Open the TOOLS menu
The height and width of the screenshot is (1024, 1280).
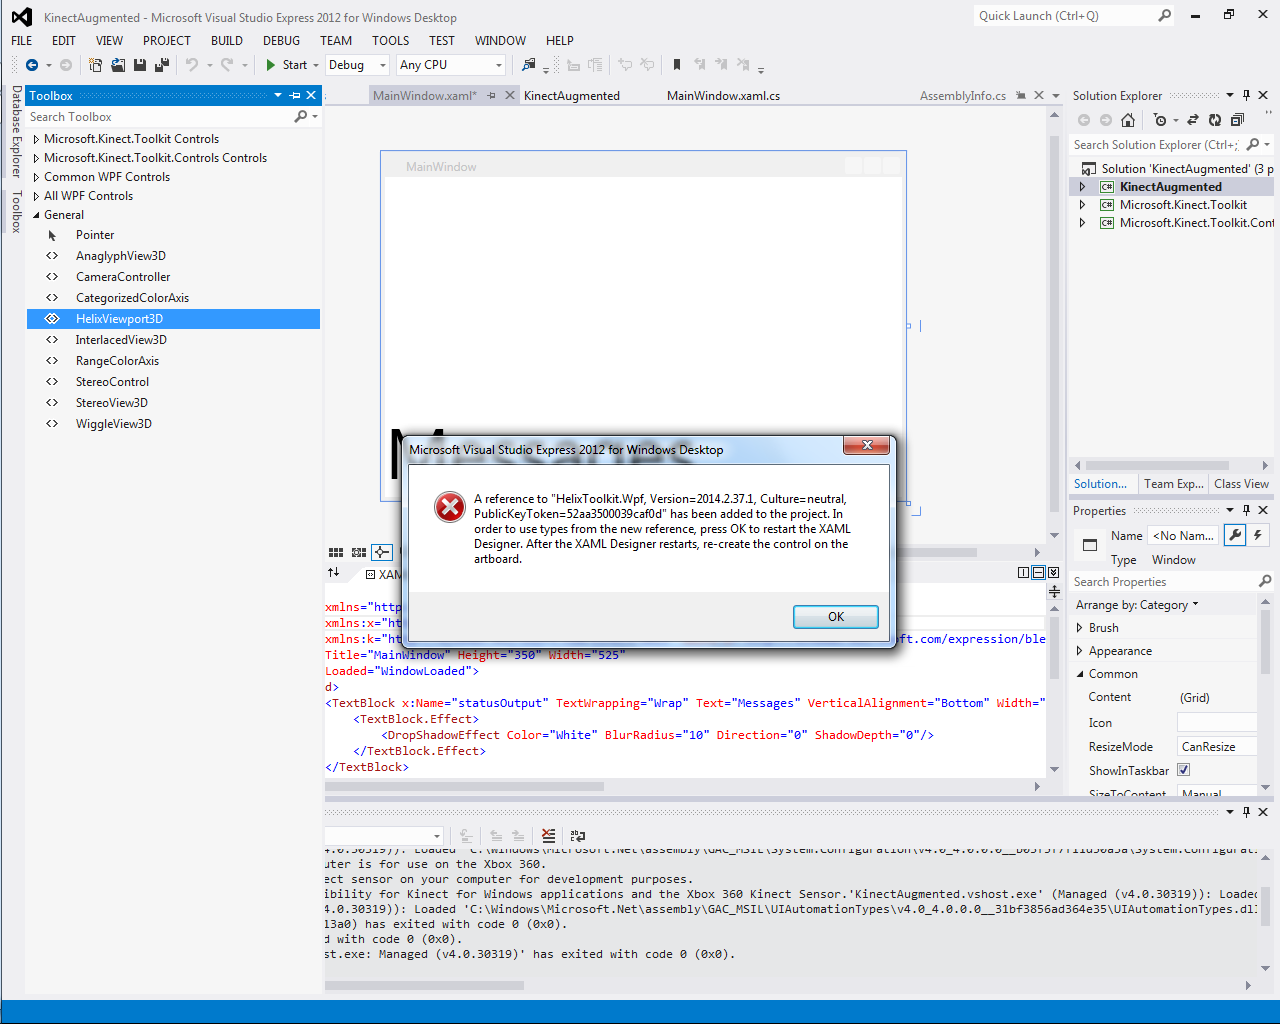point(391,41)
